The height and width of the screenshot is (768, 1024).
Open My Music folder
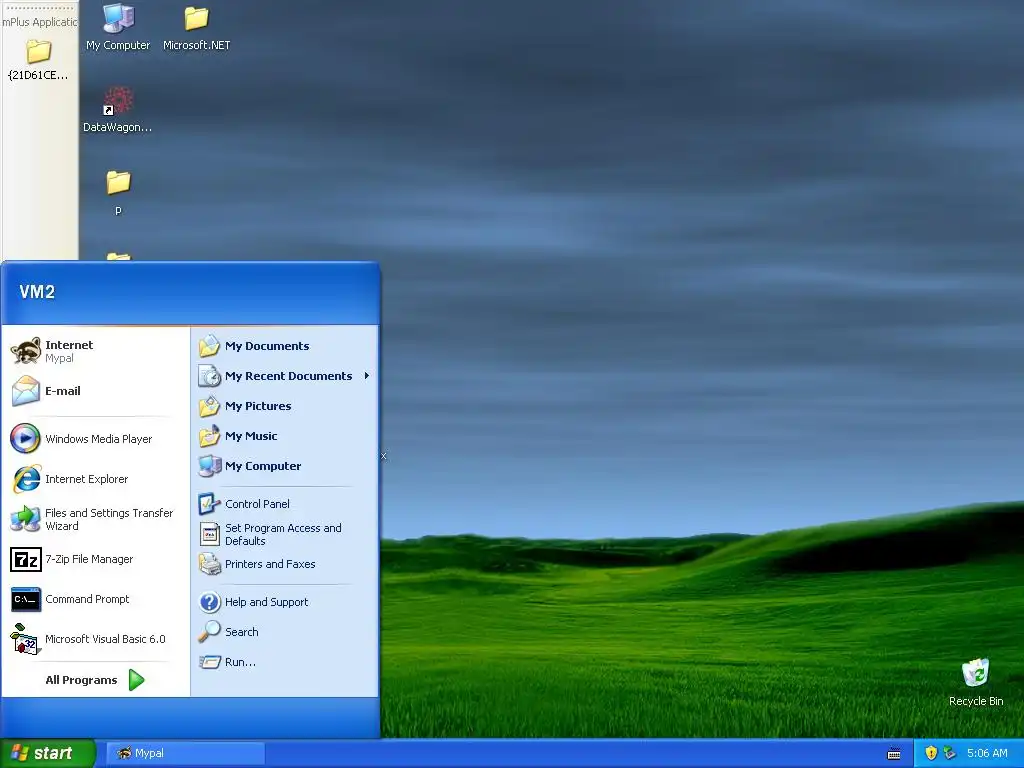tap(285, 436)
